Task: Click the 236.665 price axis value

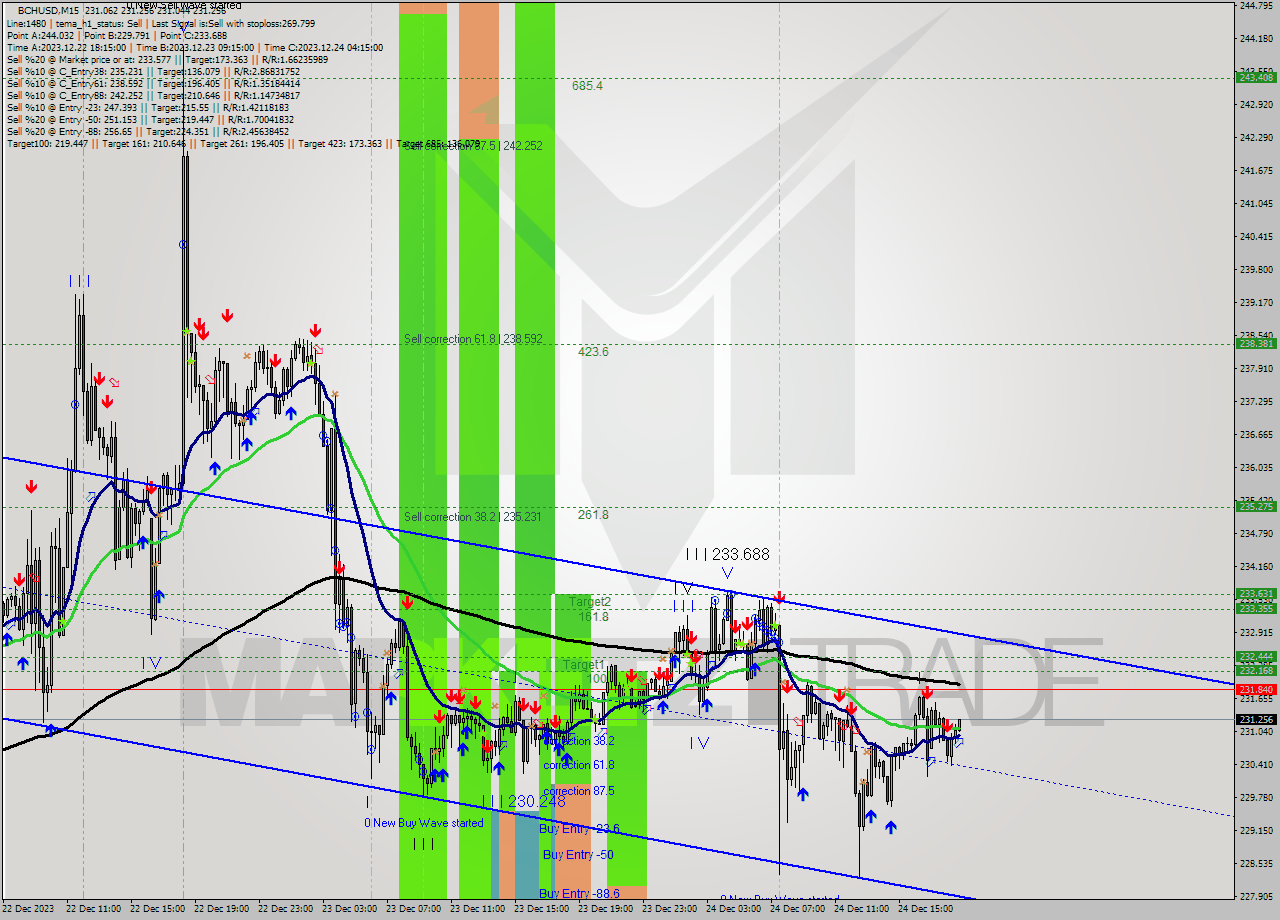Action: coord(1256,434)
